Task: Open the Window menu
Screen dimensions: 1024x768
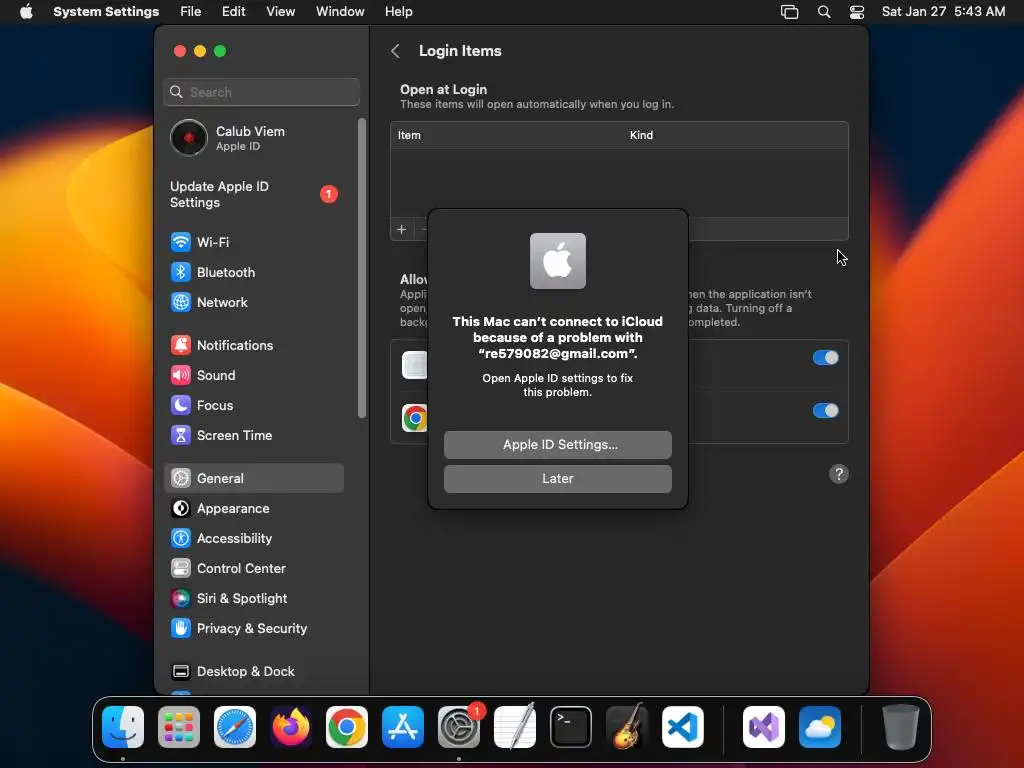Action: [x=340, y=12]
